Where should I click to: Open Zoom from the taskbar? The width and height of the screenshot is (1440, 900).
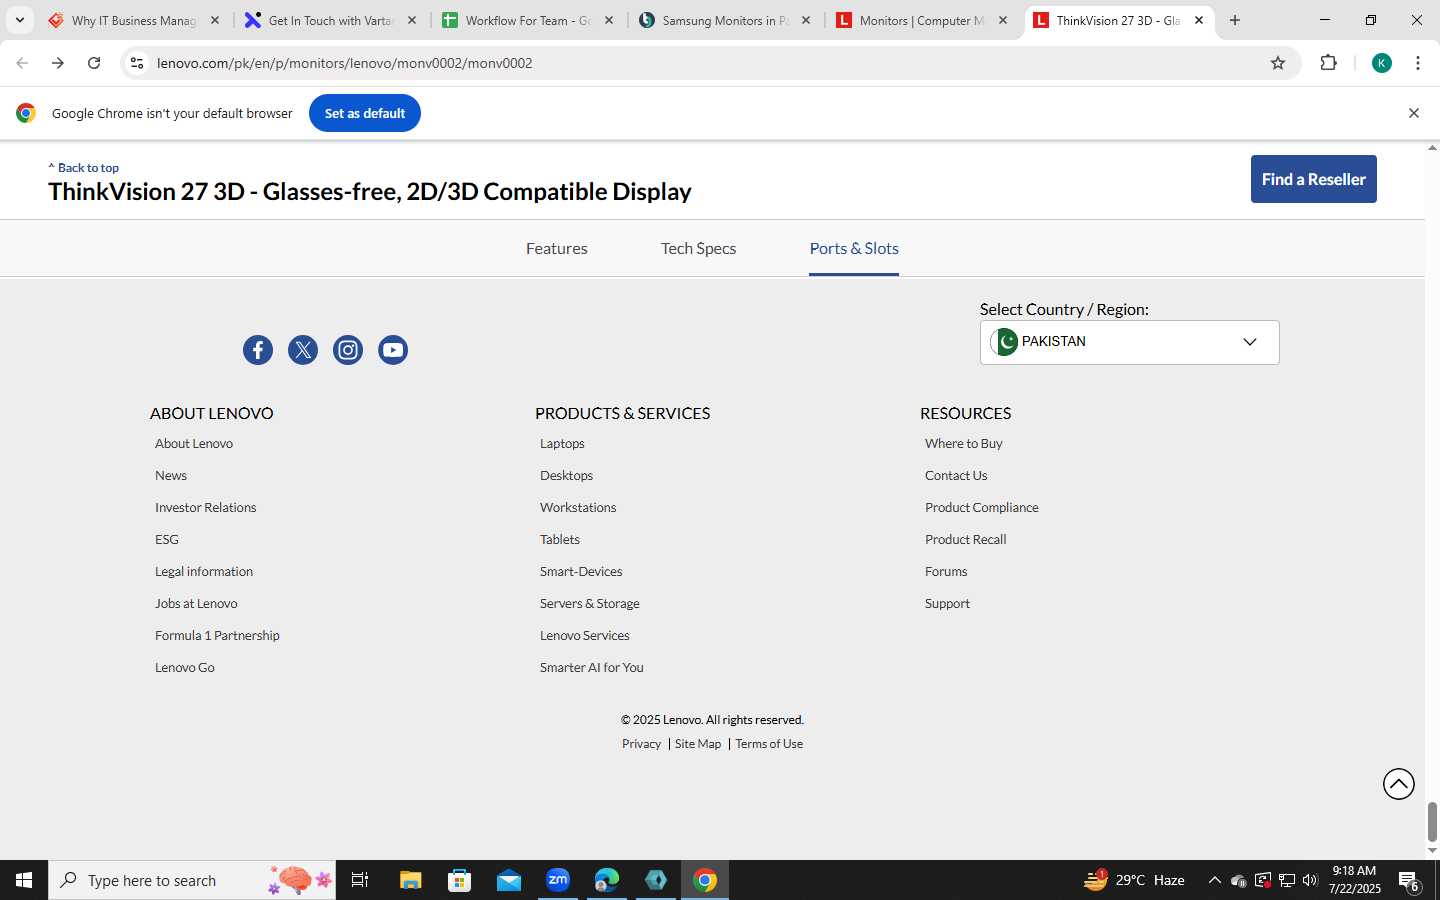tap(558, 880)
